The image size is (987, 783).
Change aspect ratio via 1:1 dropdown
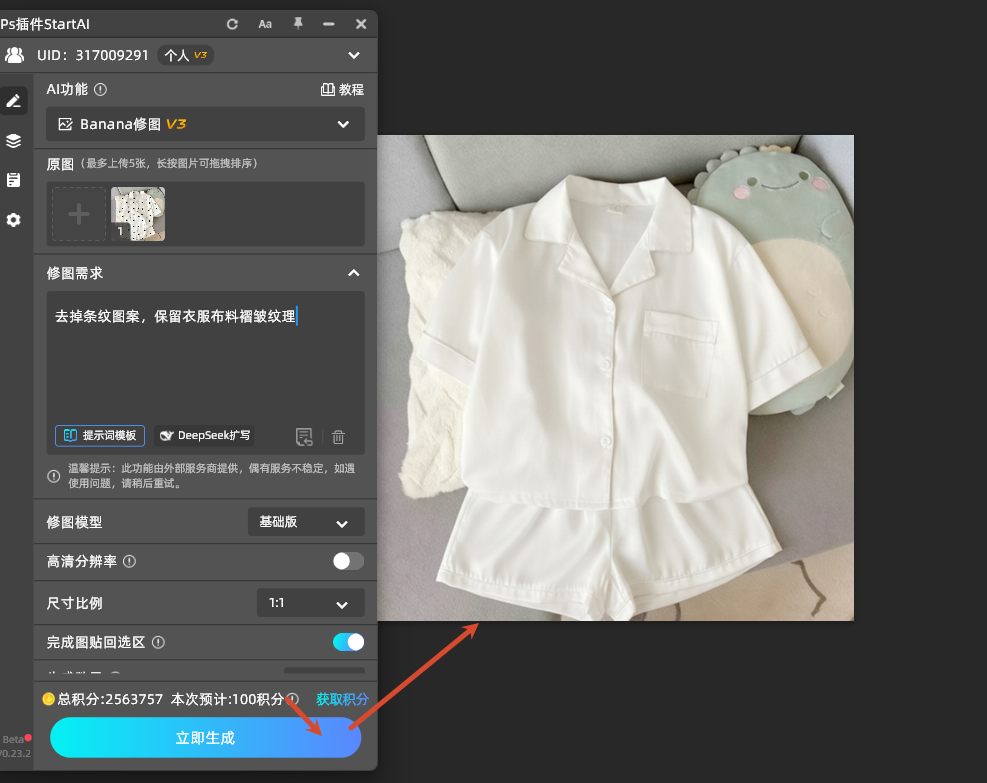[311, 602]
